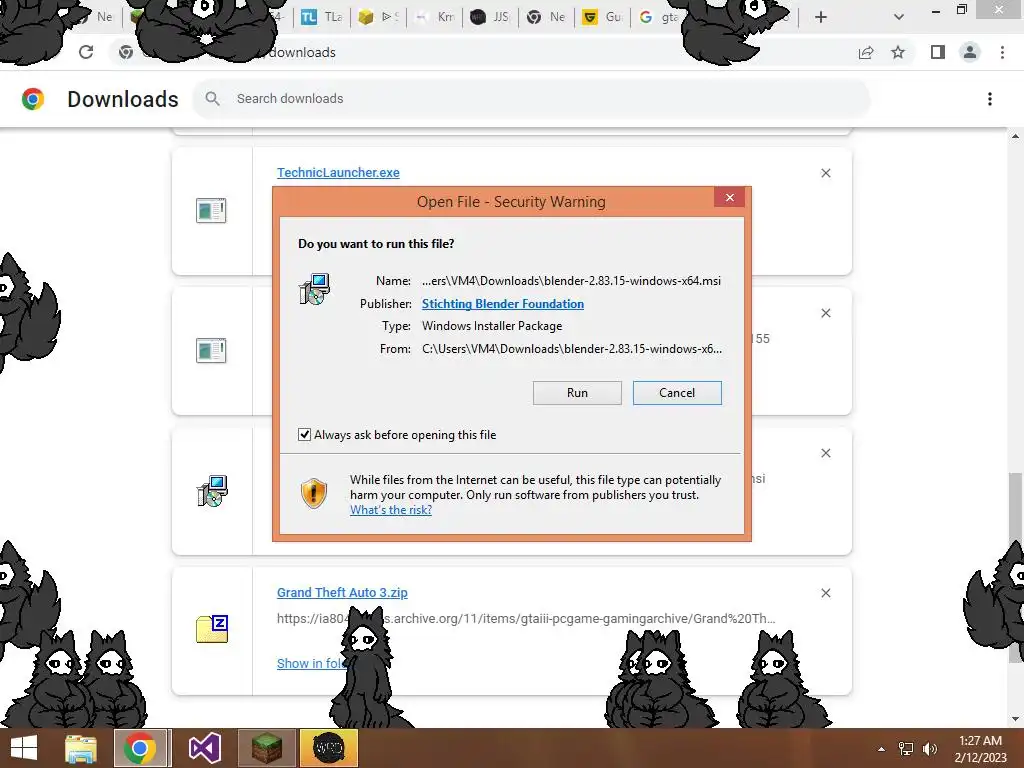Click the second download's exe file icon
The image size is (1024, 768).
pos(211,351)
